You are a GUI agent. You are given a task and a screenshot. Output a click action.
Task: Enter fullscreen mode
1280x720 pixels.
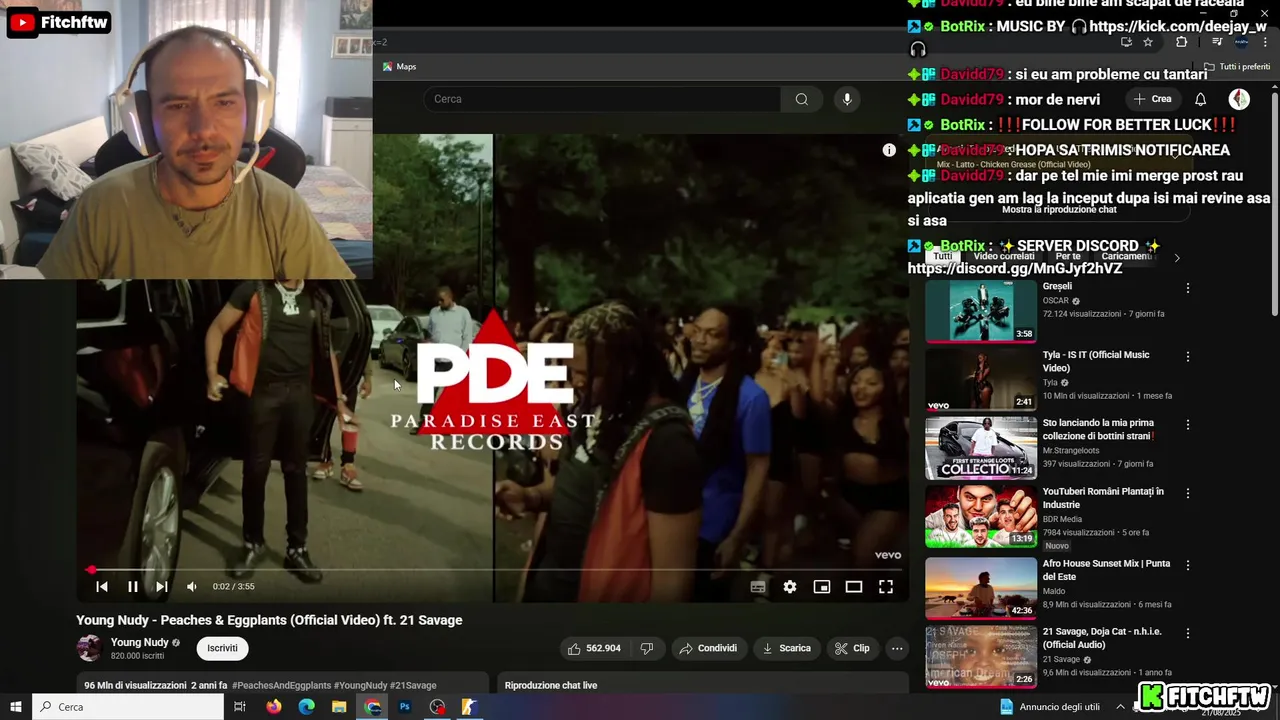pos(886,587)
